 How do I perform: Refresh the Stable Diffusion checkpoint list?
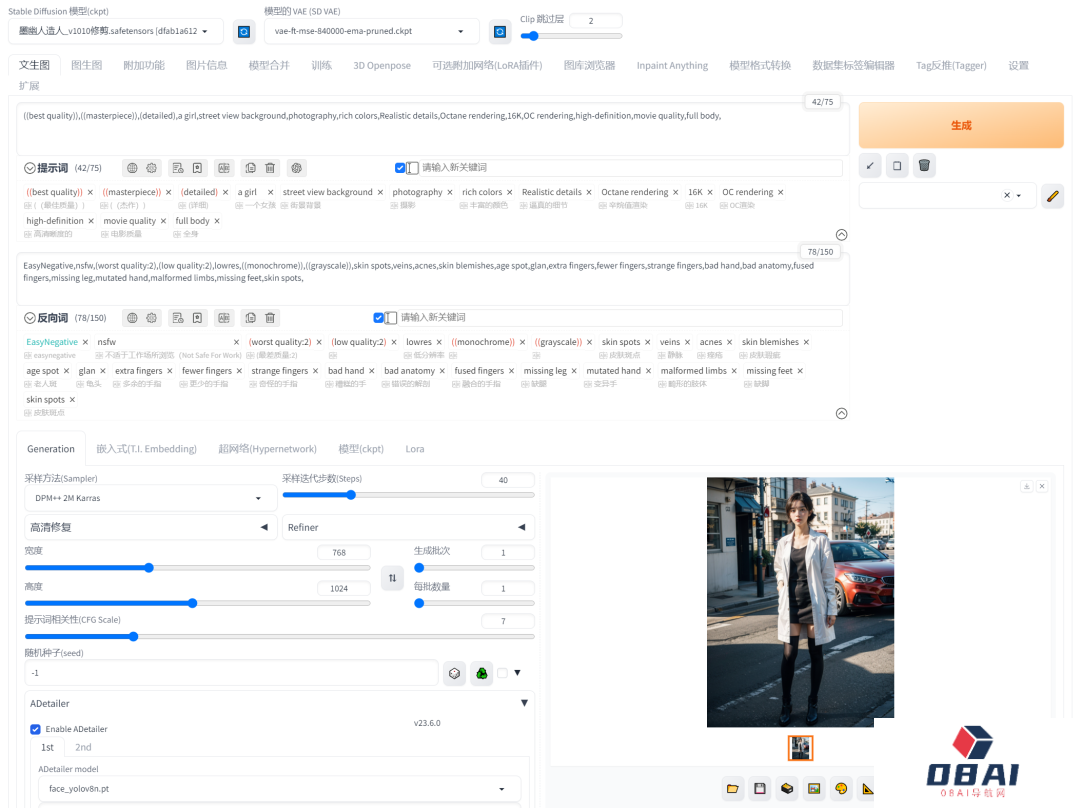(244, 32)
